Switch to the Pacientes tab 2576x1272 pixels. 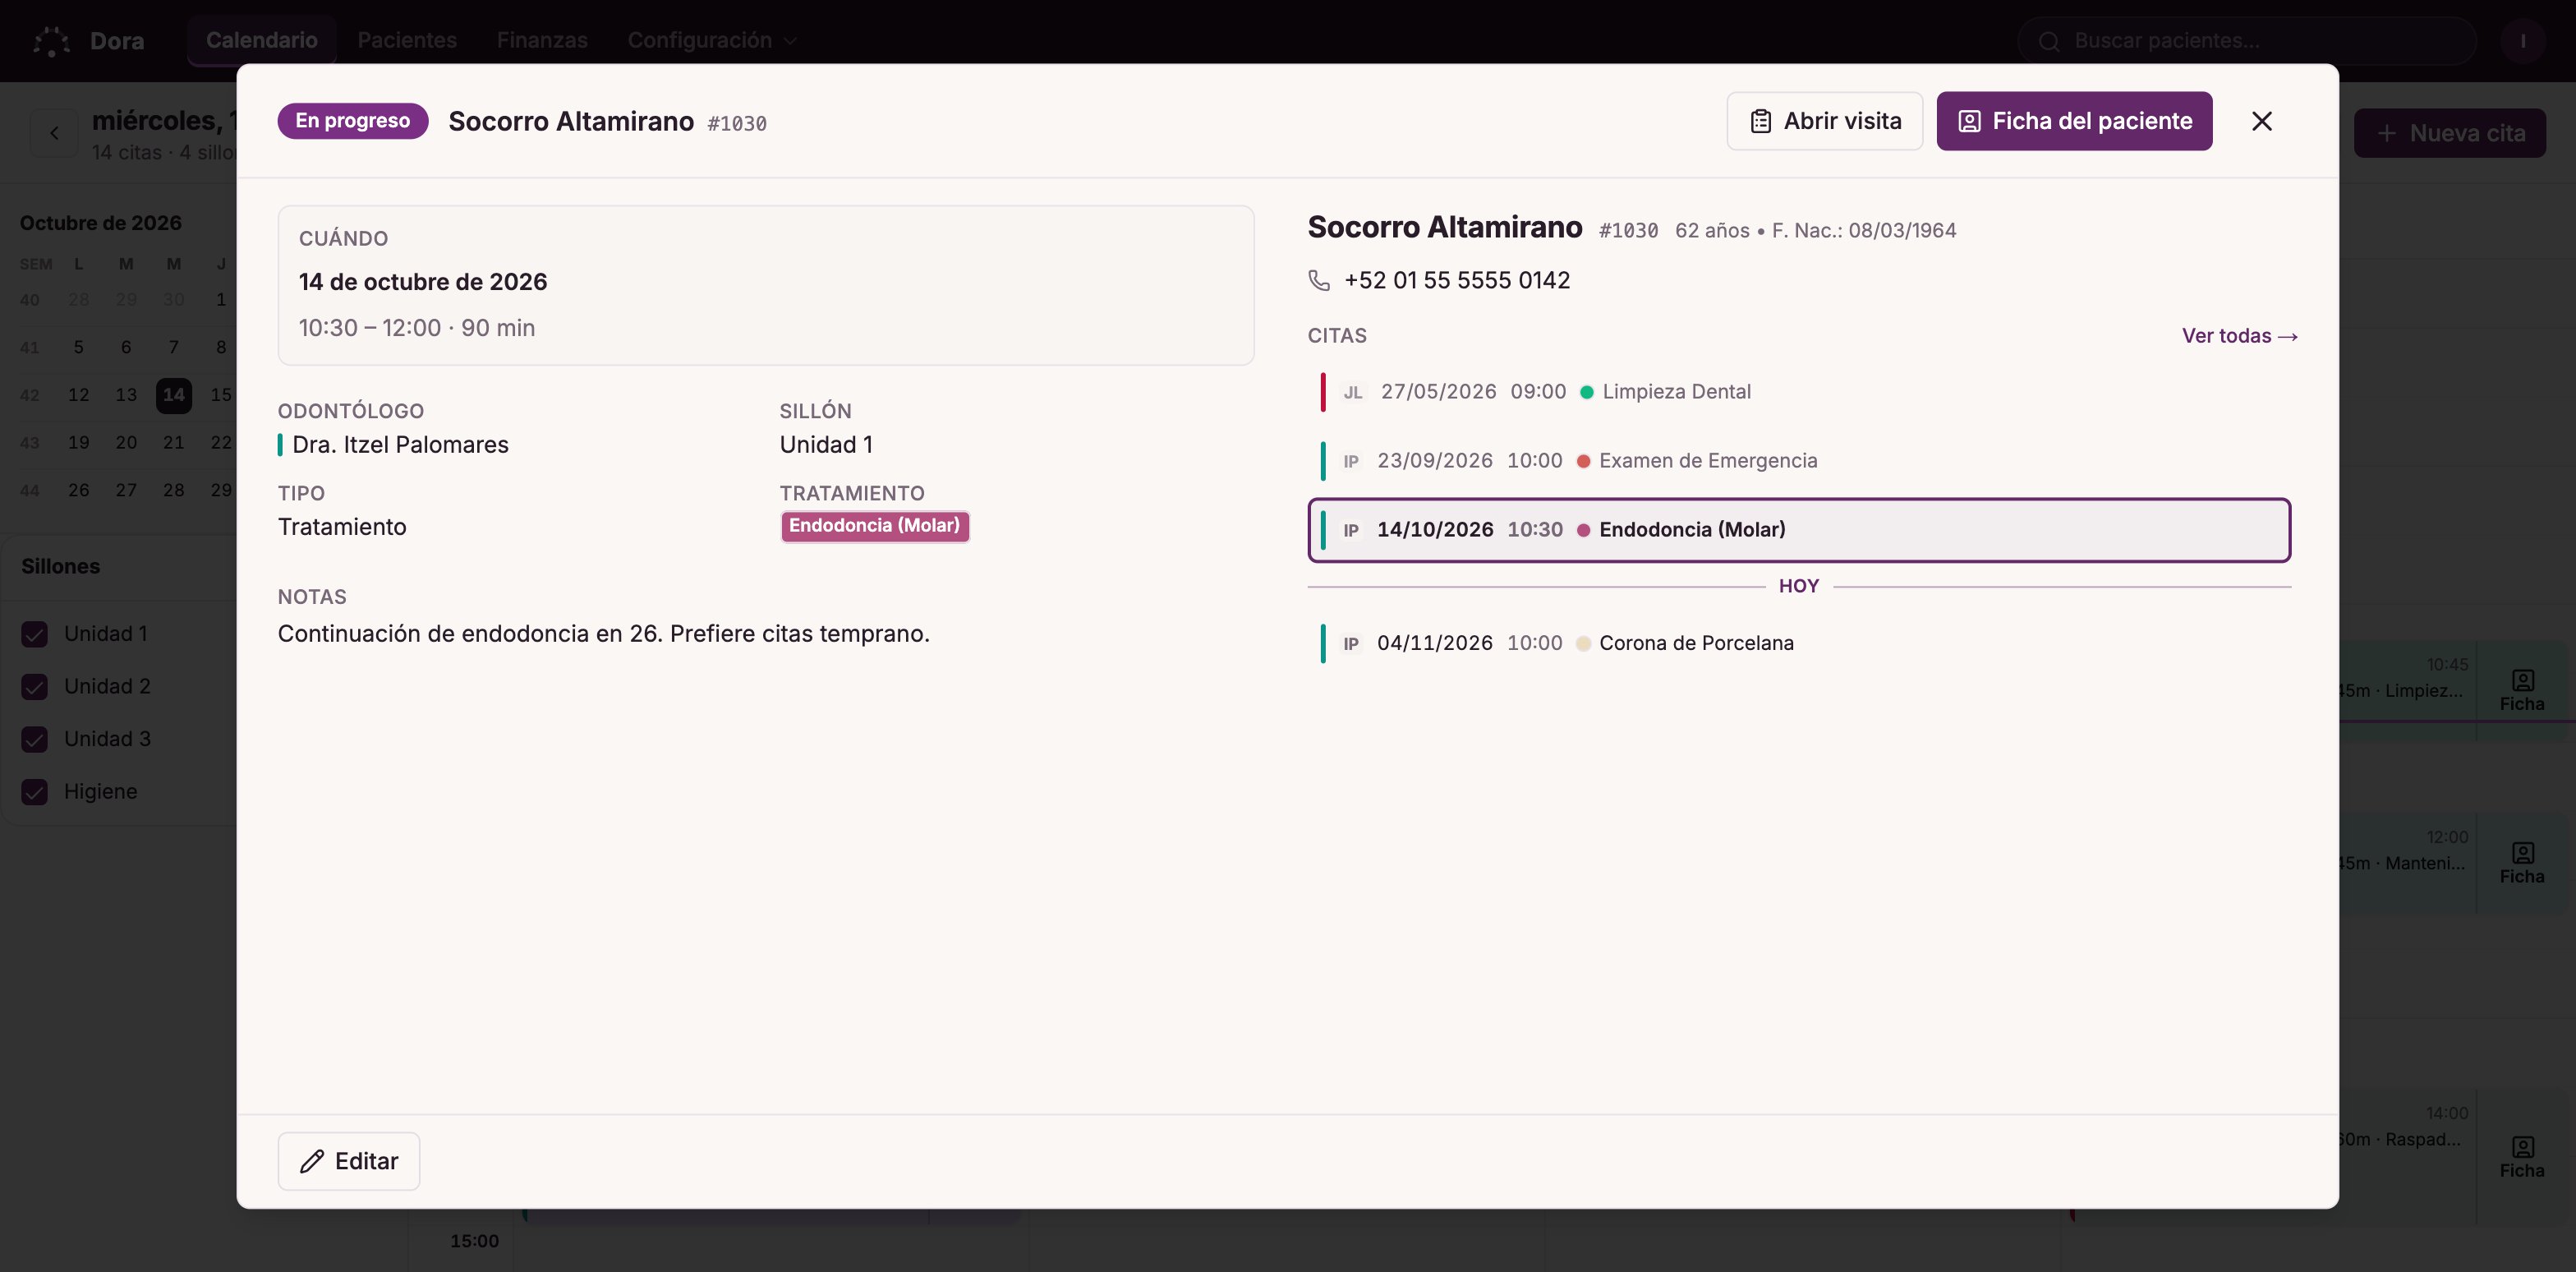(407, 41)
